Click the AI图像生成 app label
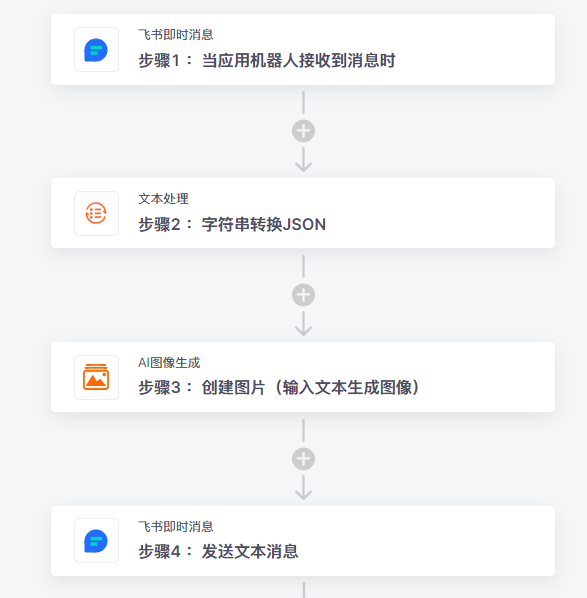The height and width of the screenshot is (598, 587). coord(169,363)
